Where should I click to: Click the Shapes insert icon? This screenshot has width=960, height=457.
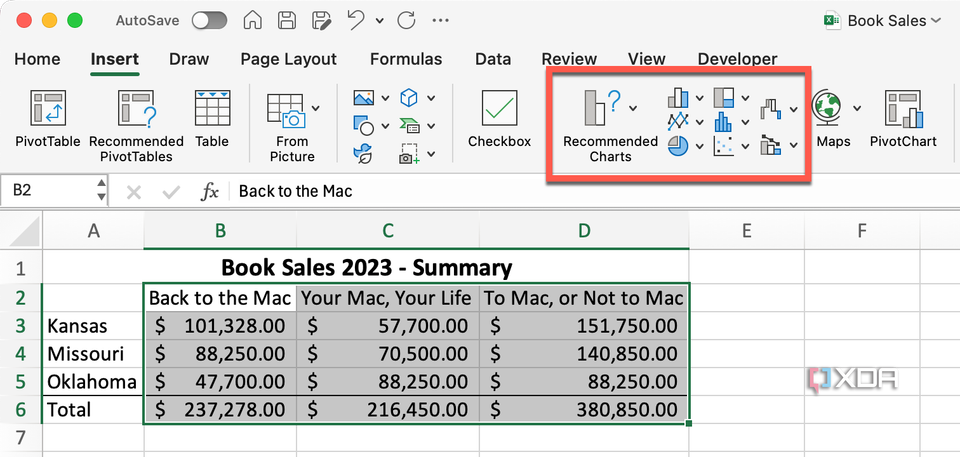(364, 126)
